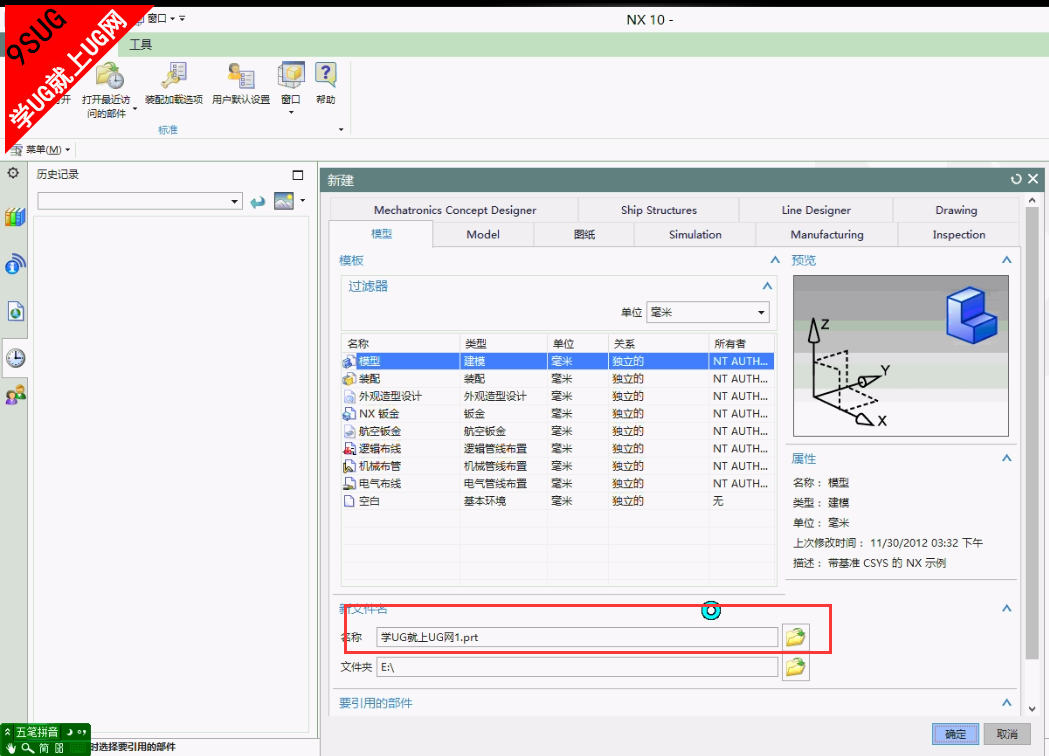Click the 五笔拼音 input method indicator
This screenshot has width=1049, height=756.
point(37,732)
